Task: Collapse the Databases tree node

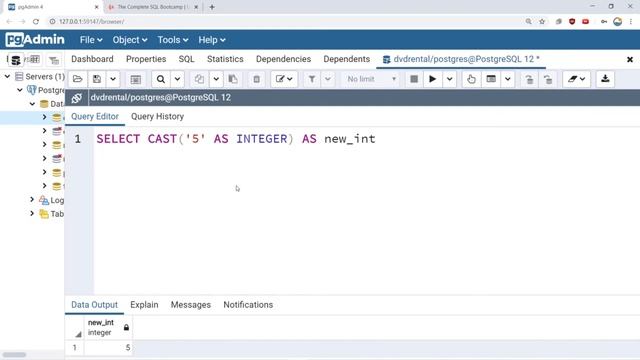Action: pyautogui.click(x=32, y=104)
